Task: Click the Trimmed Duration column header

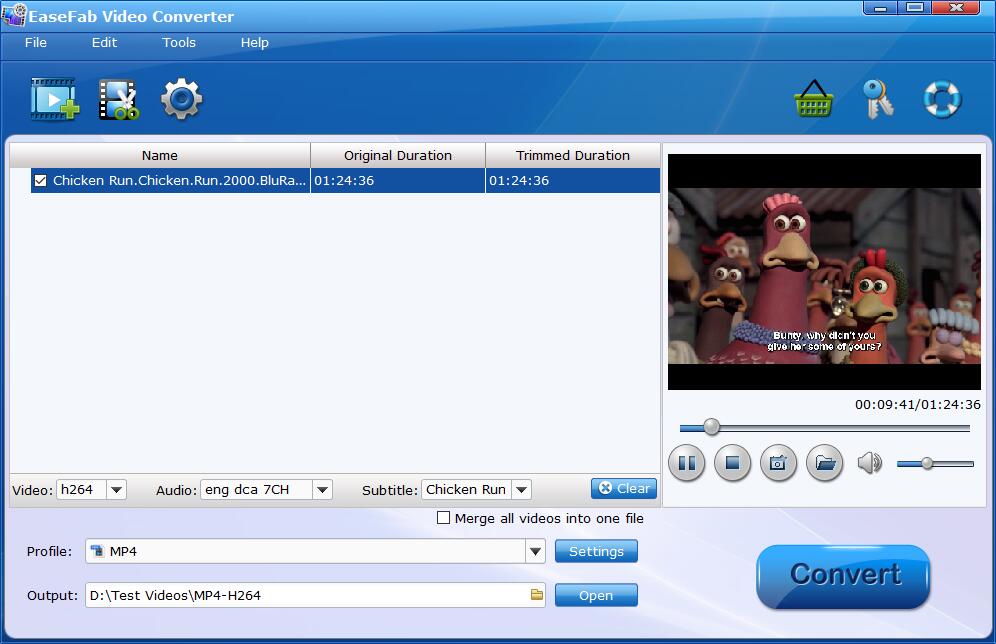Action: click(572, 156)
